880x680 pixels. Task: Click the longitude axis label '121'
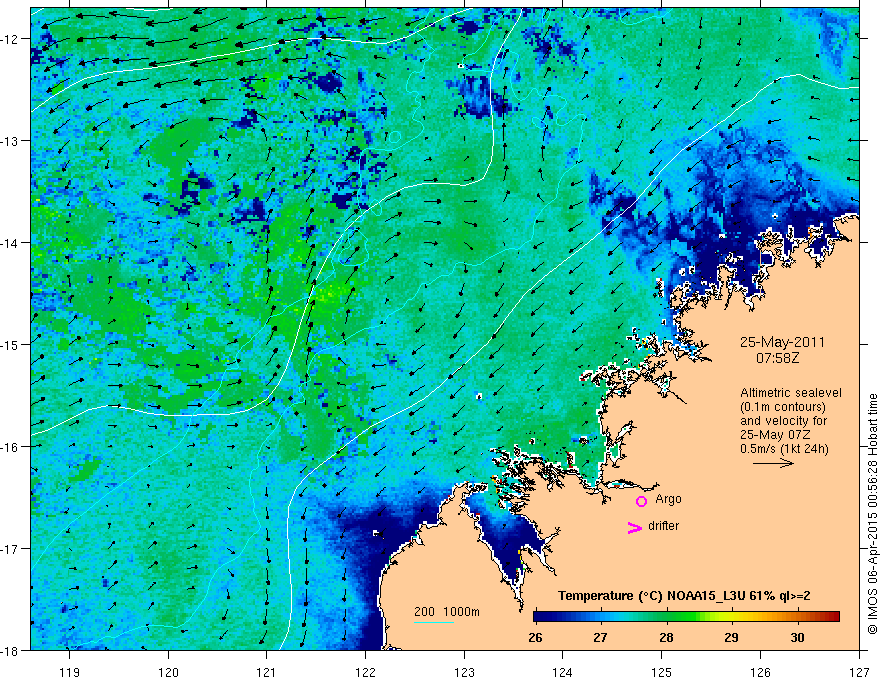click(x=267, y=672)
